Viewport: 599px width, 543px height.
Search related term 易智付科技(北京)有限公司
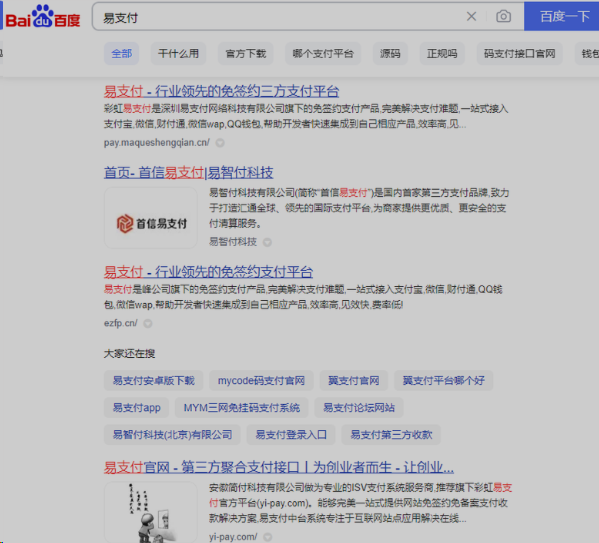pyautogui.click(x=172, y=435)
